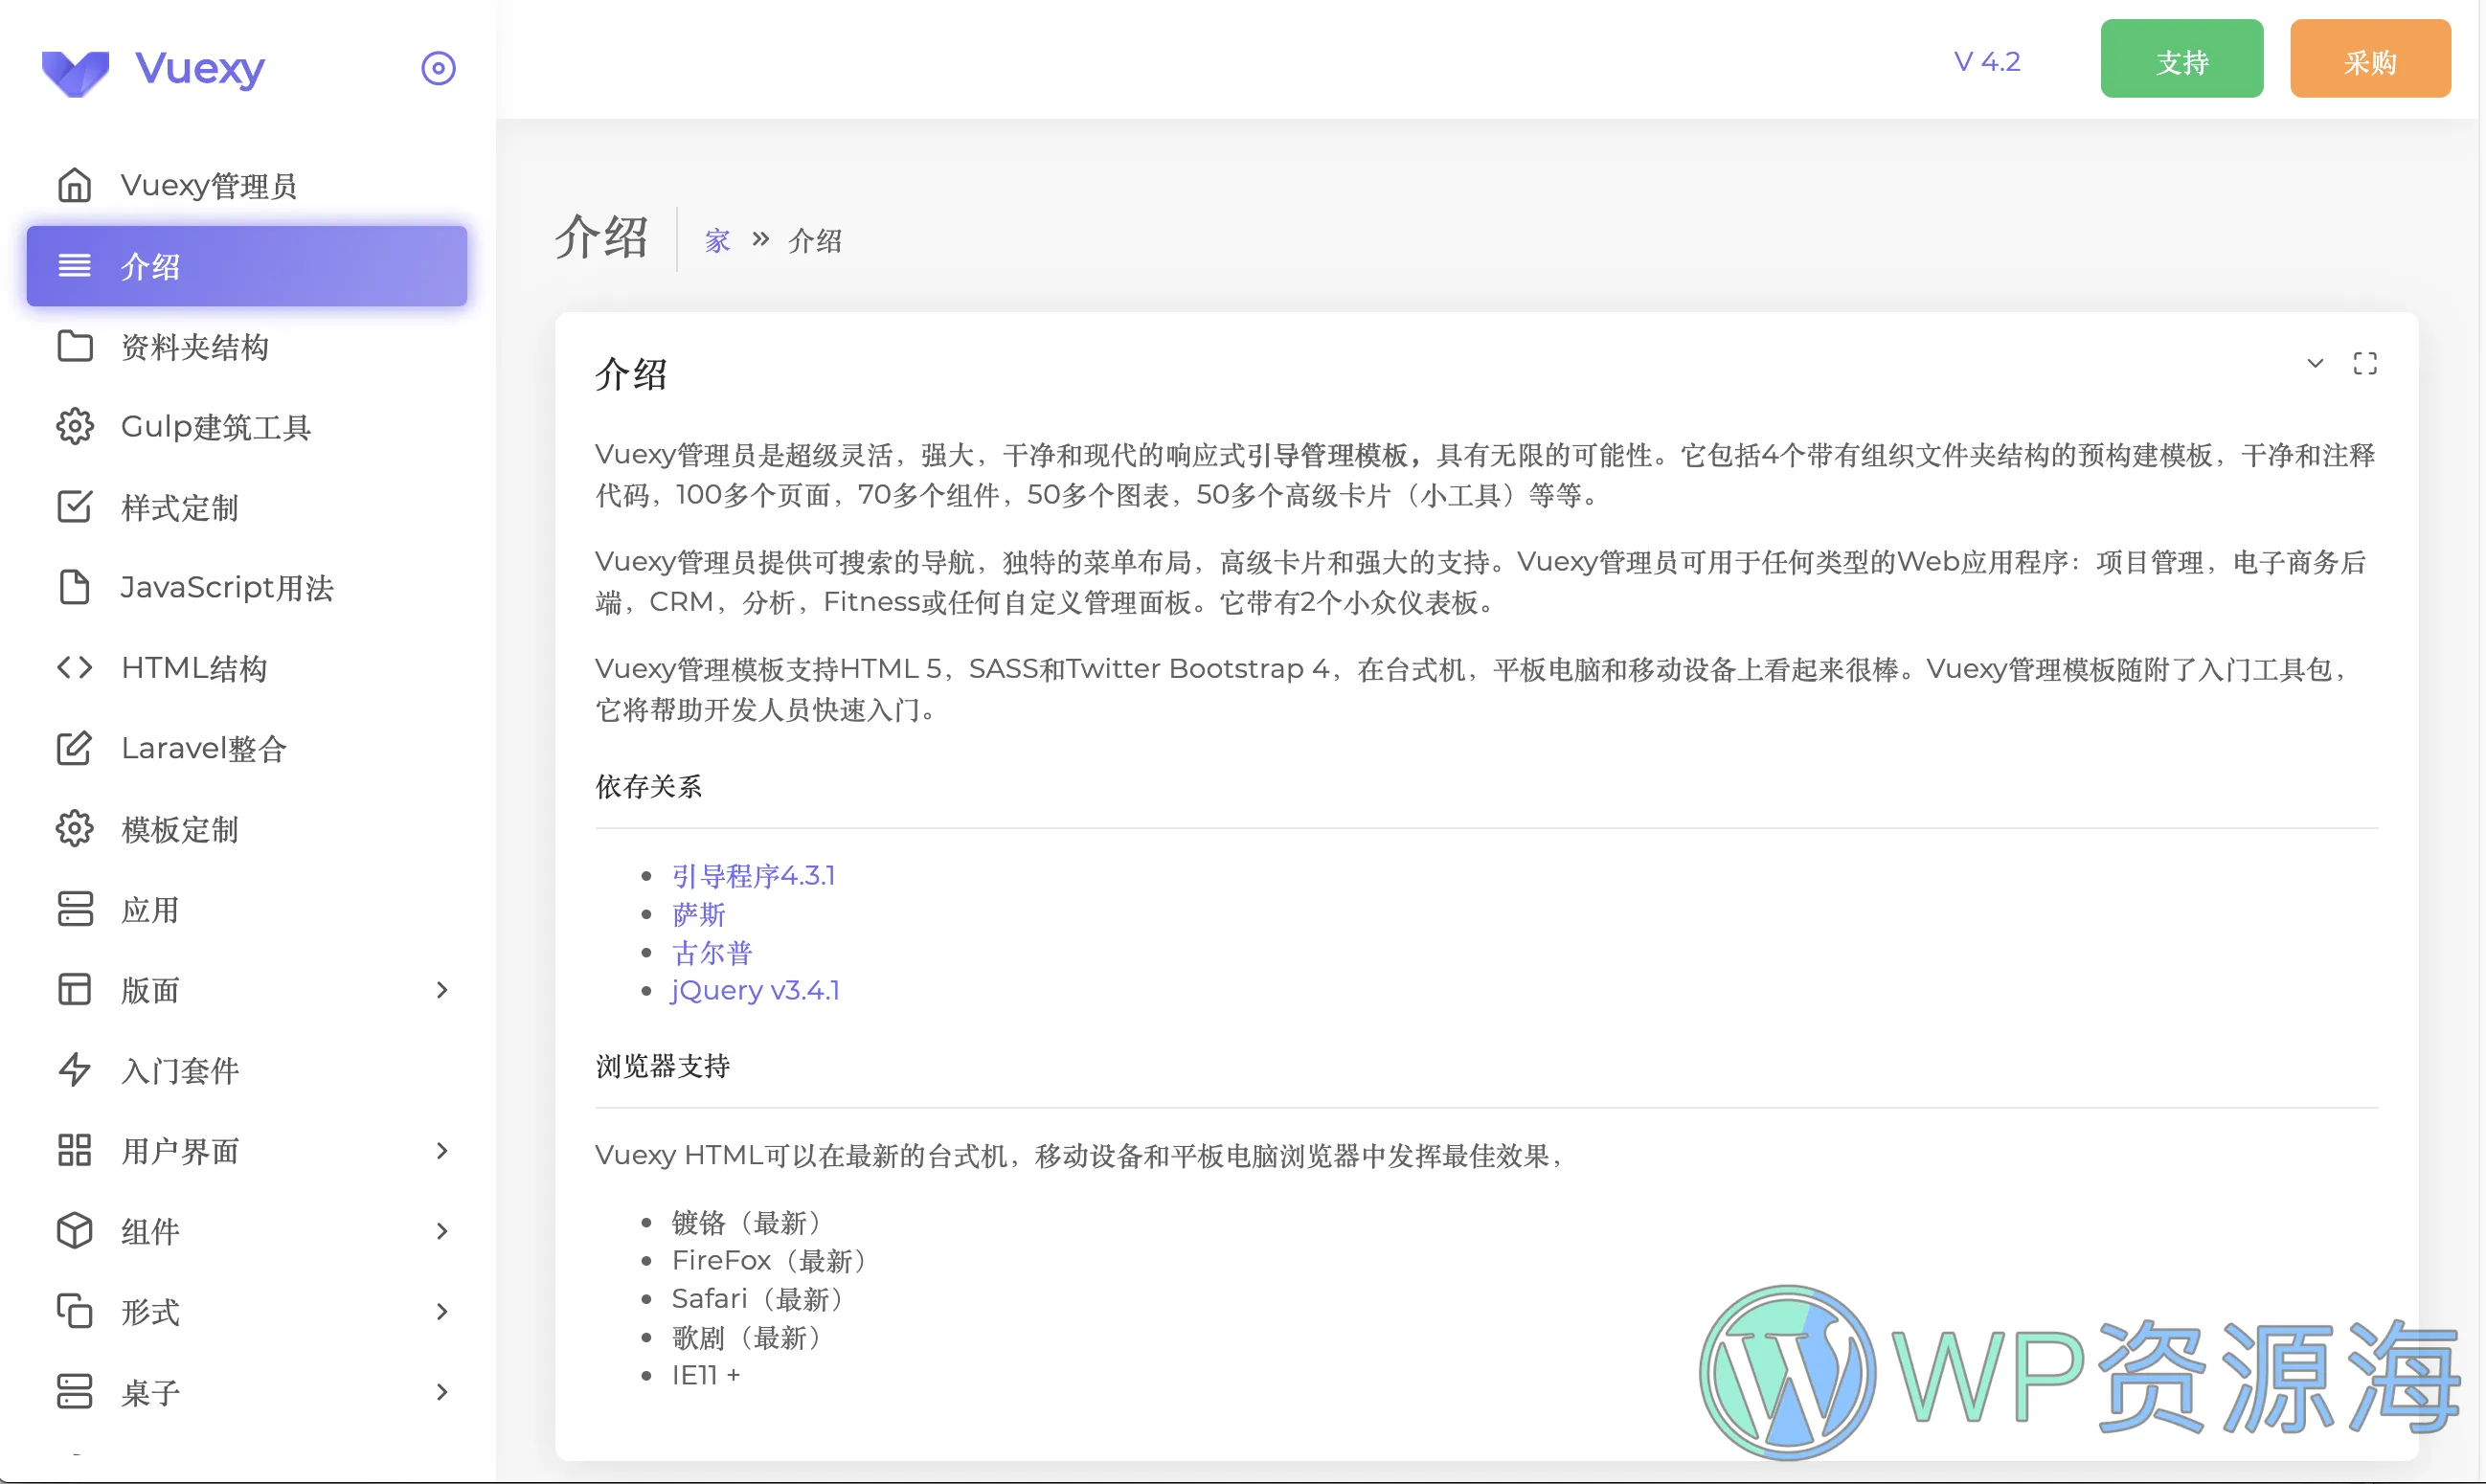
Task: Open the jQuery v3.4.1 dependency link
Action: tap(755, 990)
